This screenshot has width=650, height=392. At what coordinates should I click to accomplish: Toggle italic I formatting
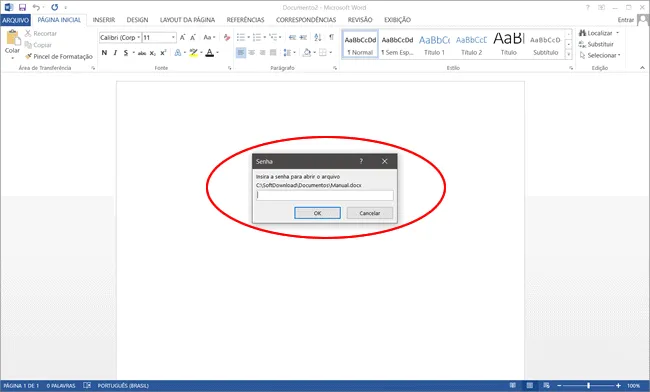(115, 53)
